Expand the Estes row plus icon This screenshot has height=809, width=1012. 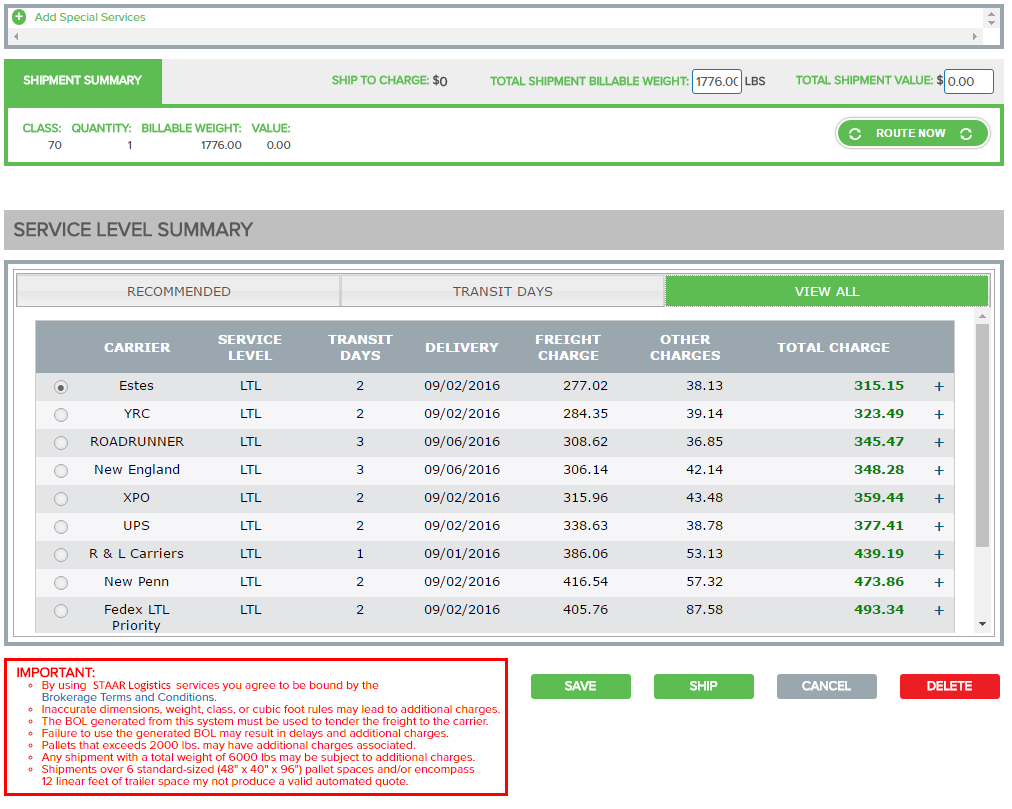(x=939, y=386)
